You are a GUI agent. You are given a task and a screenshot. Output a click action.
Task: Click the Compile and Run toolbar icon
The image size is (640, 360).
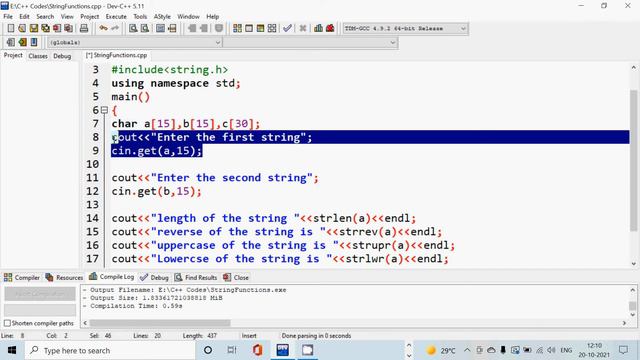tap(260, 28)
